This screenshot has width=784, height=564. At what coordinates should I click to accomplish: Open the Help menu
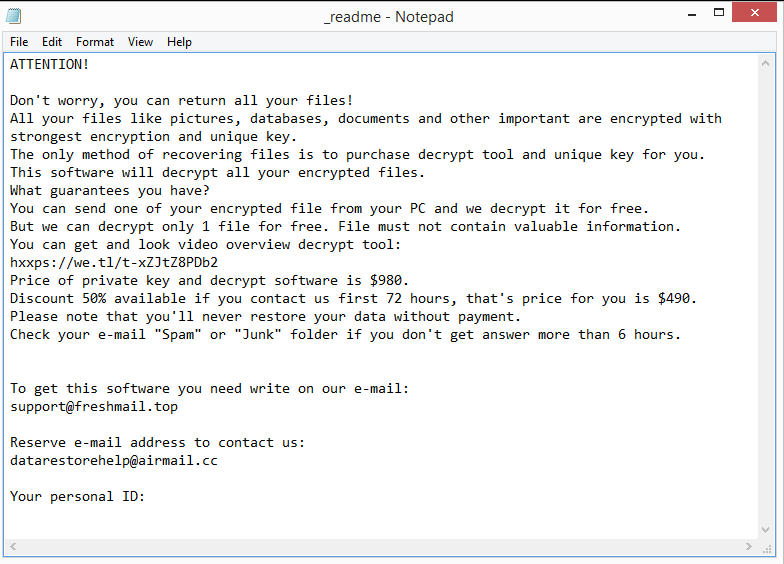click(179, 42)
